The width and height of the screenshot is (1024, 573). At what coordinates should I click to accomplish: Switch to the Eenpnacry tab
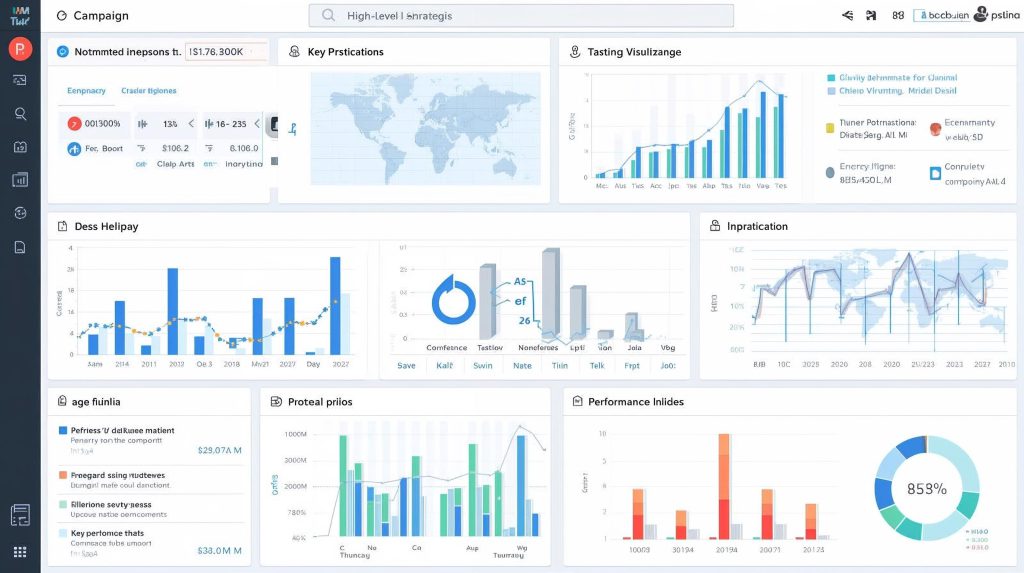[x=86, y=91]
